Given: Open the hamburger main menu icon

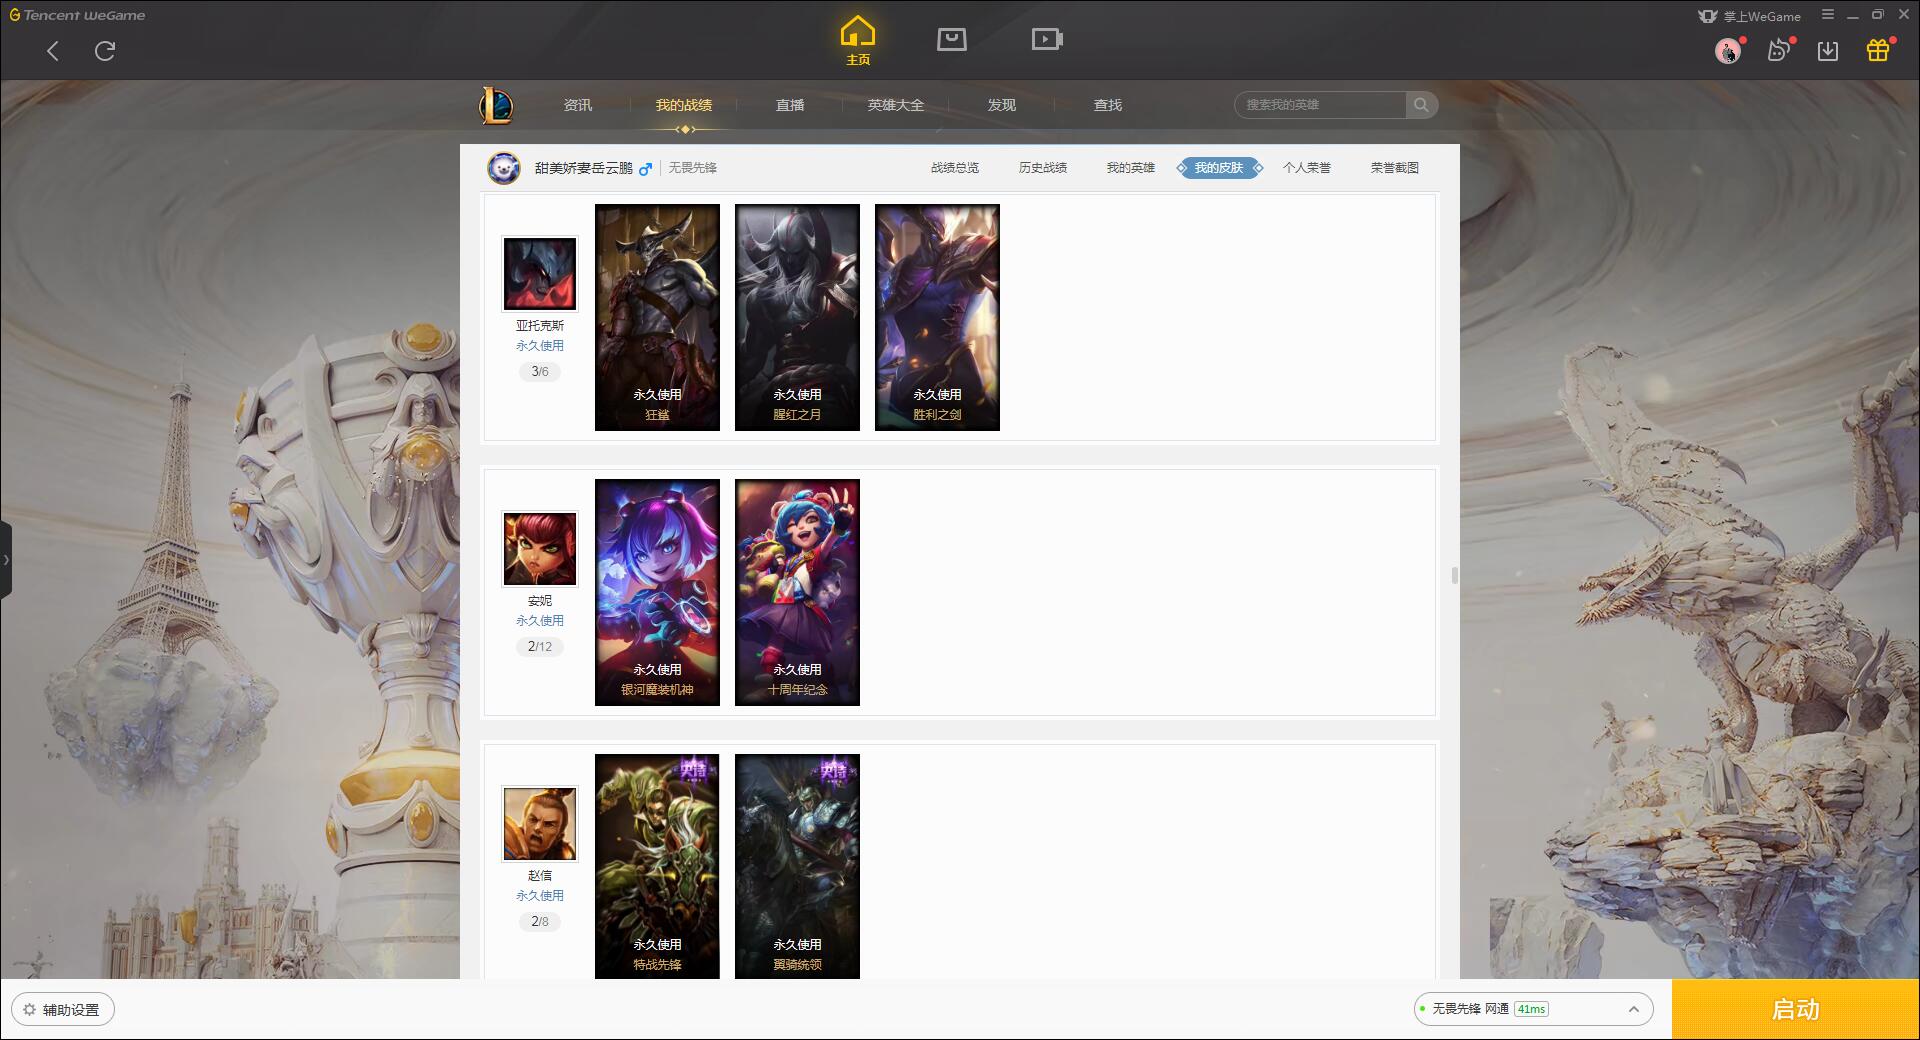Looking at the screenshot, I should pyautogui.click(x=1828, y=15).
